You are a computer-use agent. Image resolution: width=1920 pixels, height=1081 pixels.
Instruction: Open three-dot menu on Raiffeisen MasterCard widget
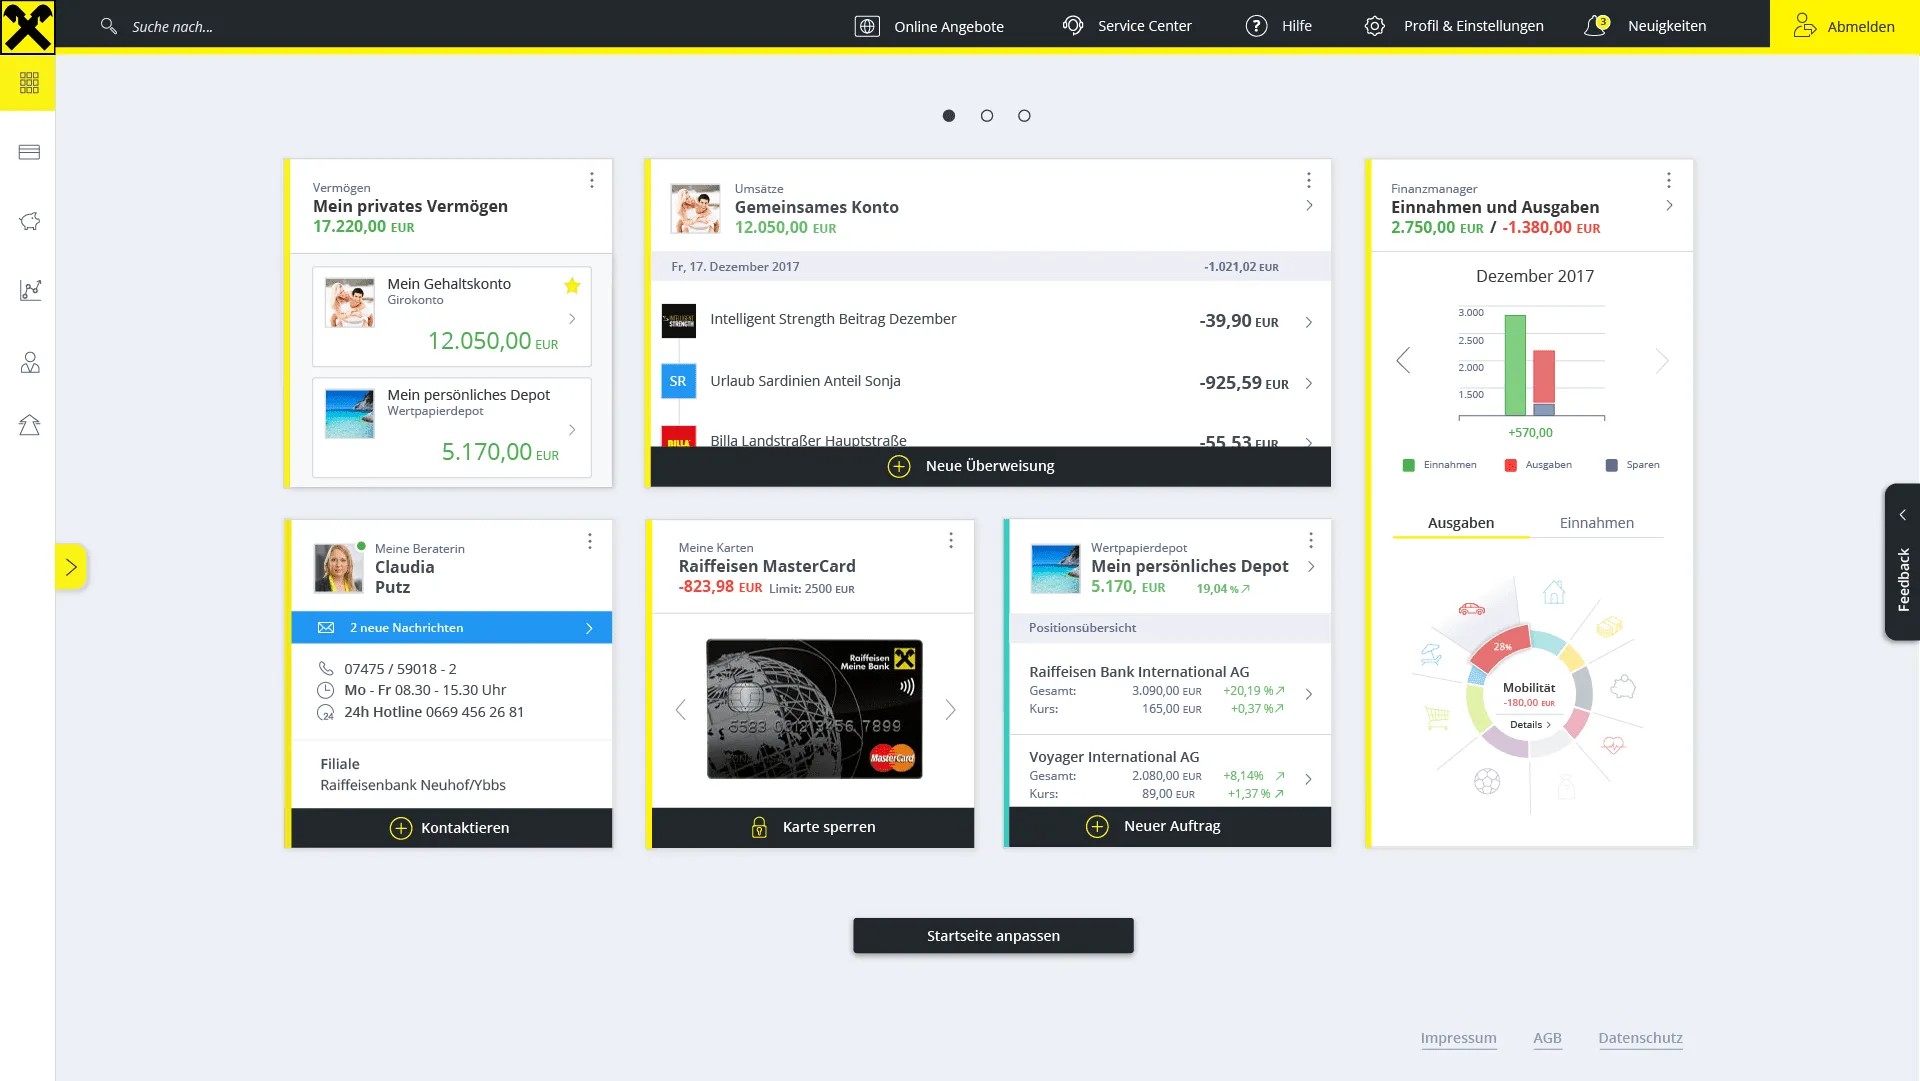click(x=951, y=540)
